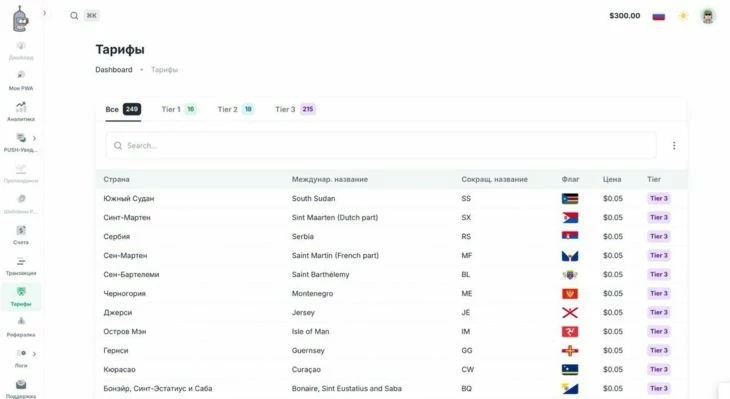Open the user avatar profile menu

(x=708, y=16)
